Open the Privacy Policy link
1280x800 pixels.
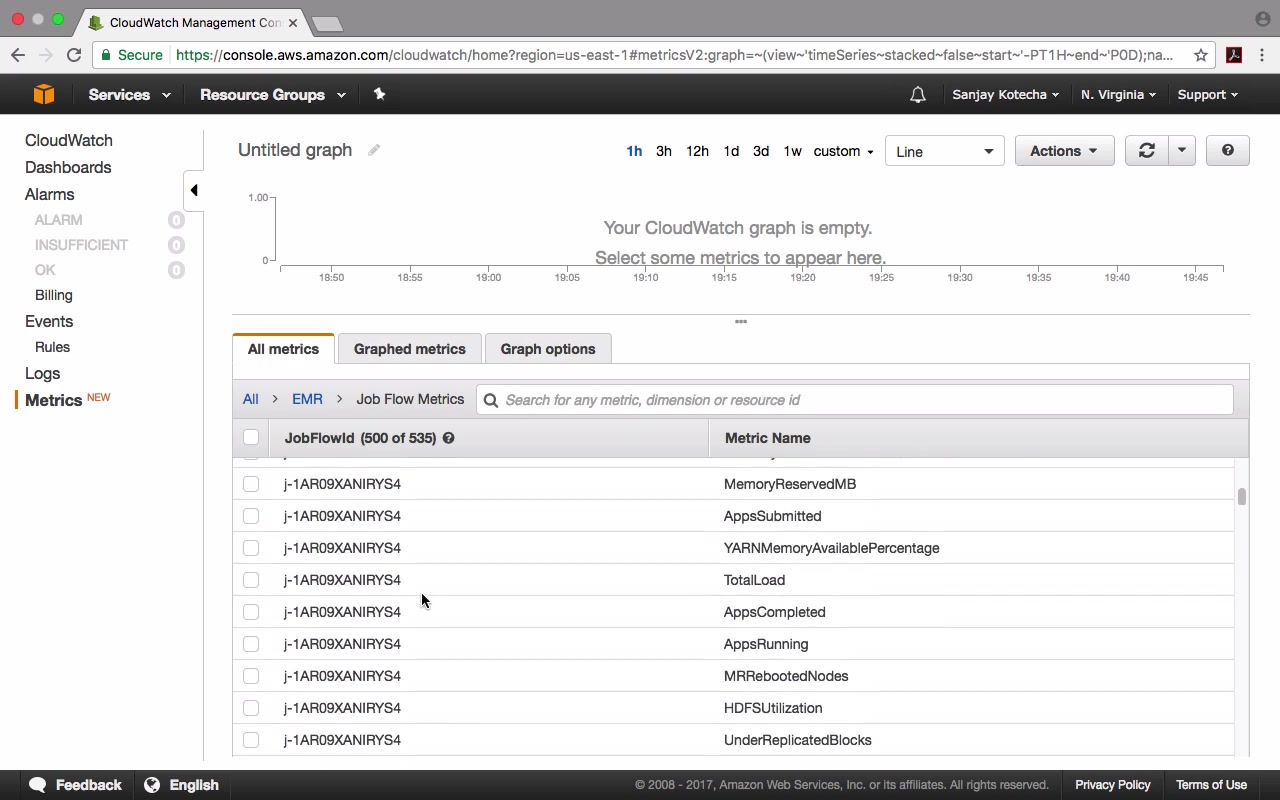[x=1113, y=785]
